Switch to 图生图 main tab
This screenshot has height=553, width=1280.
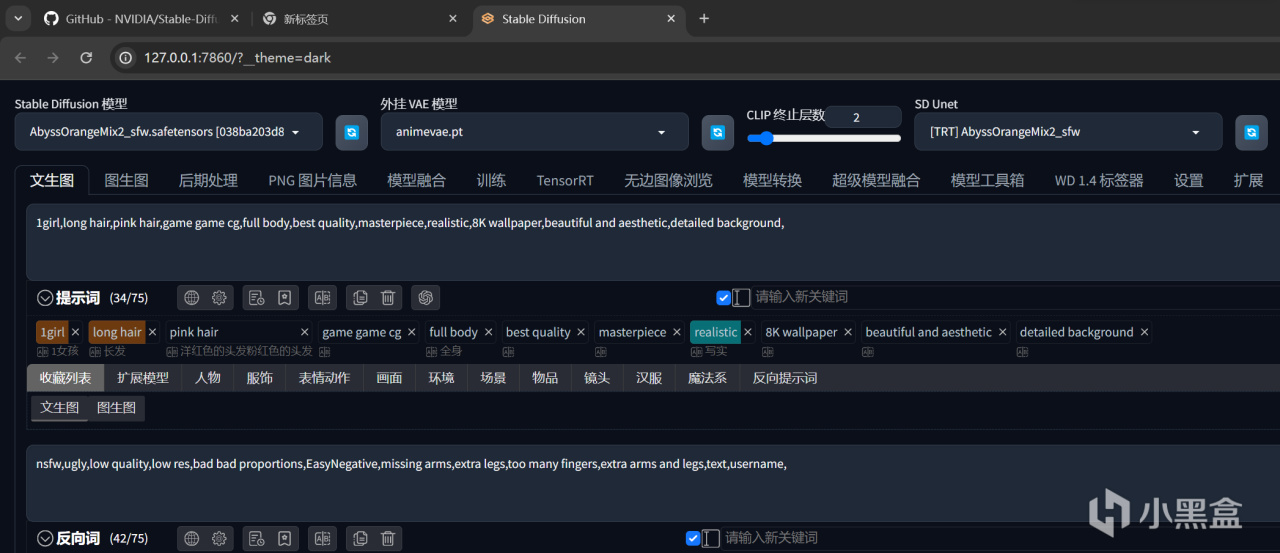(x=126, y=180)
